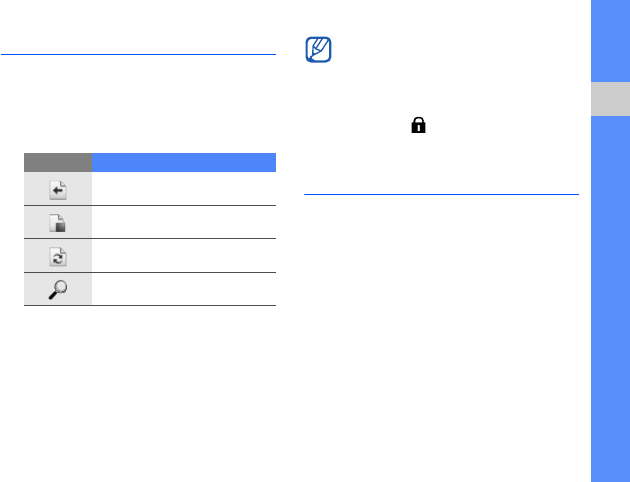Select the half-shaded page icon
Screen dimensions: 630x482
click(57, 221)
